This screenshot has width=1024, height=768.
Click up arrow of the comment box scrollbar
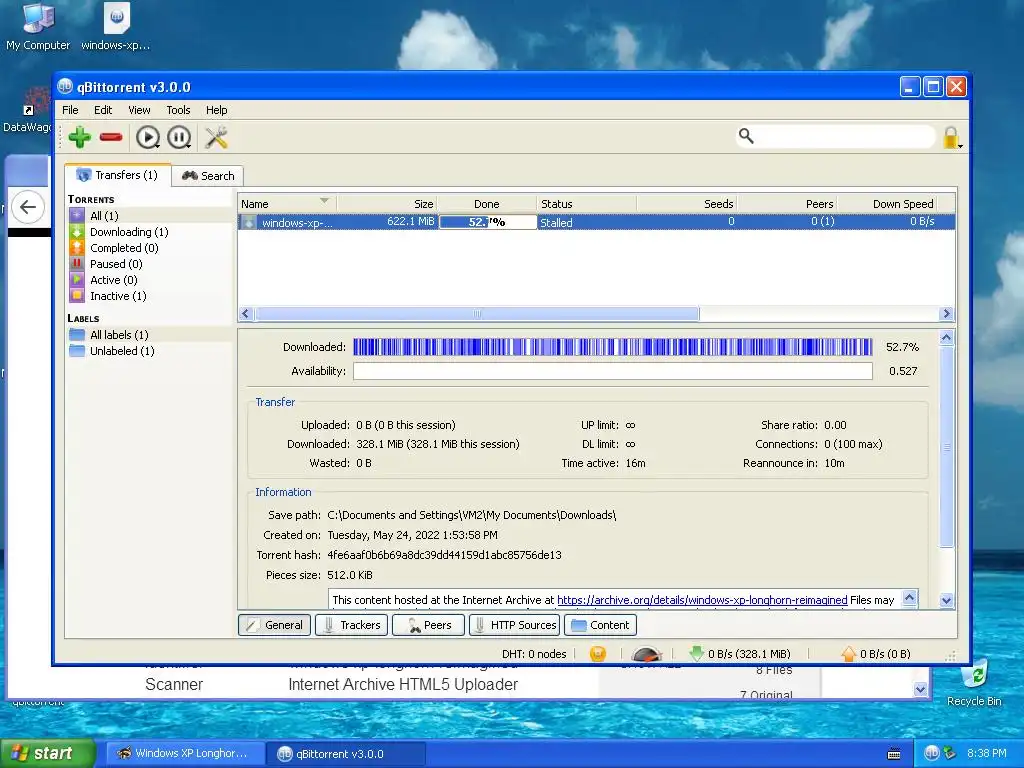click(x=909, y=598)
